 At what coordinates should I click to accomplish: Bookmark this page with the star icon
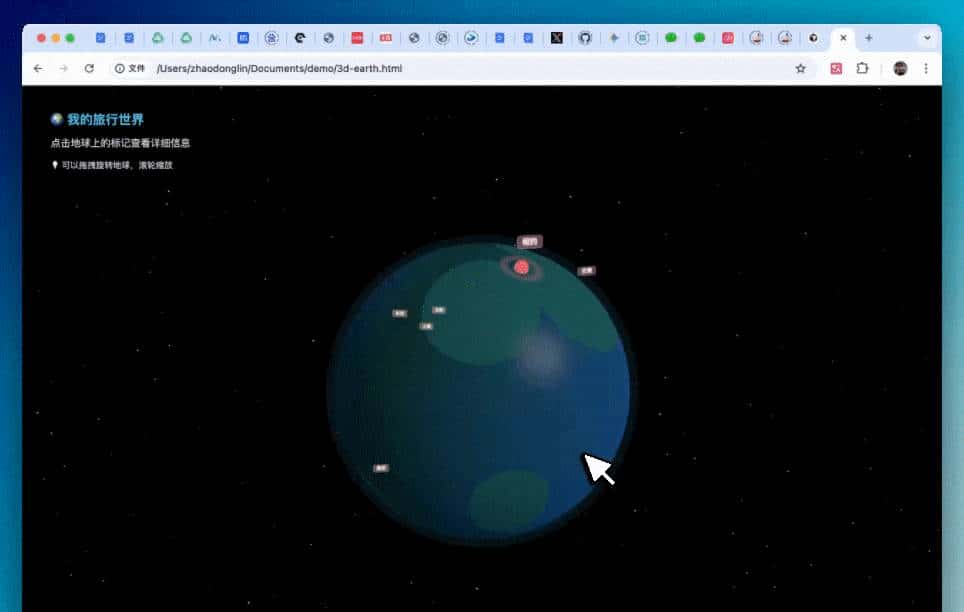click(800, 68)
